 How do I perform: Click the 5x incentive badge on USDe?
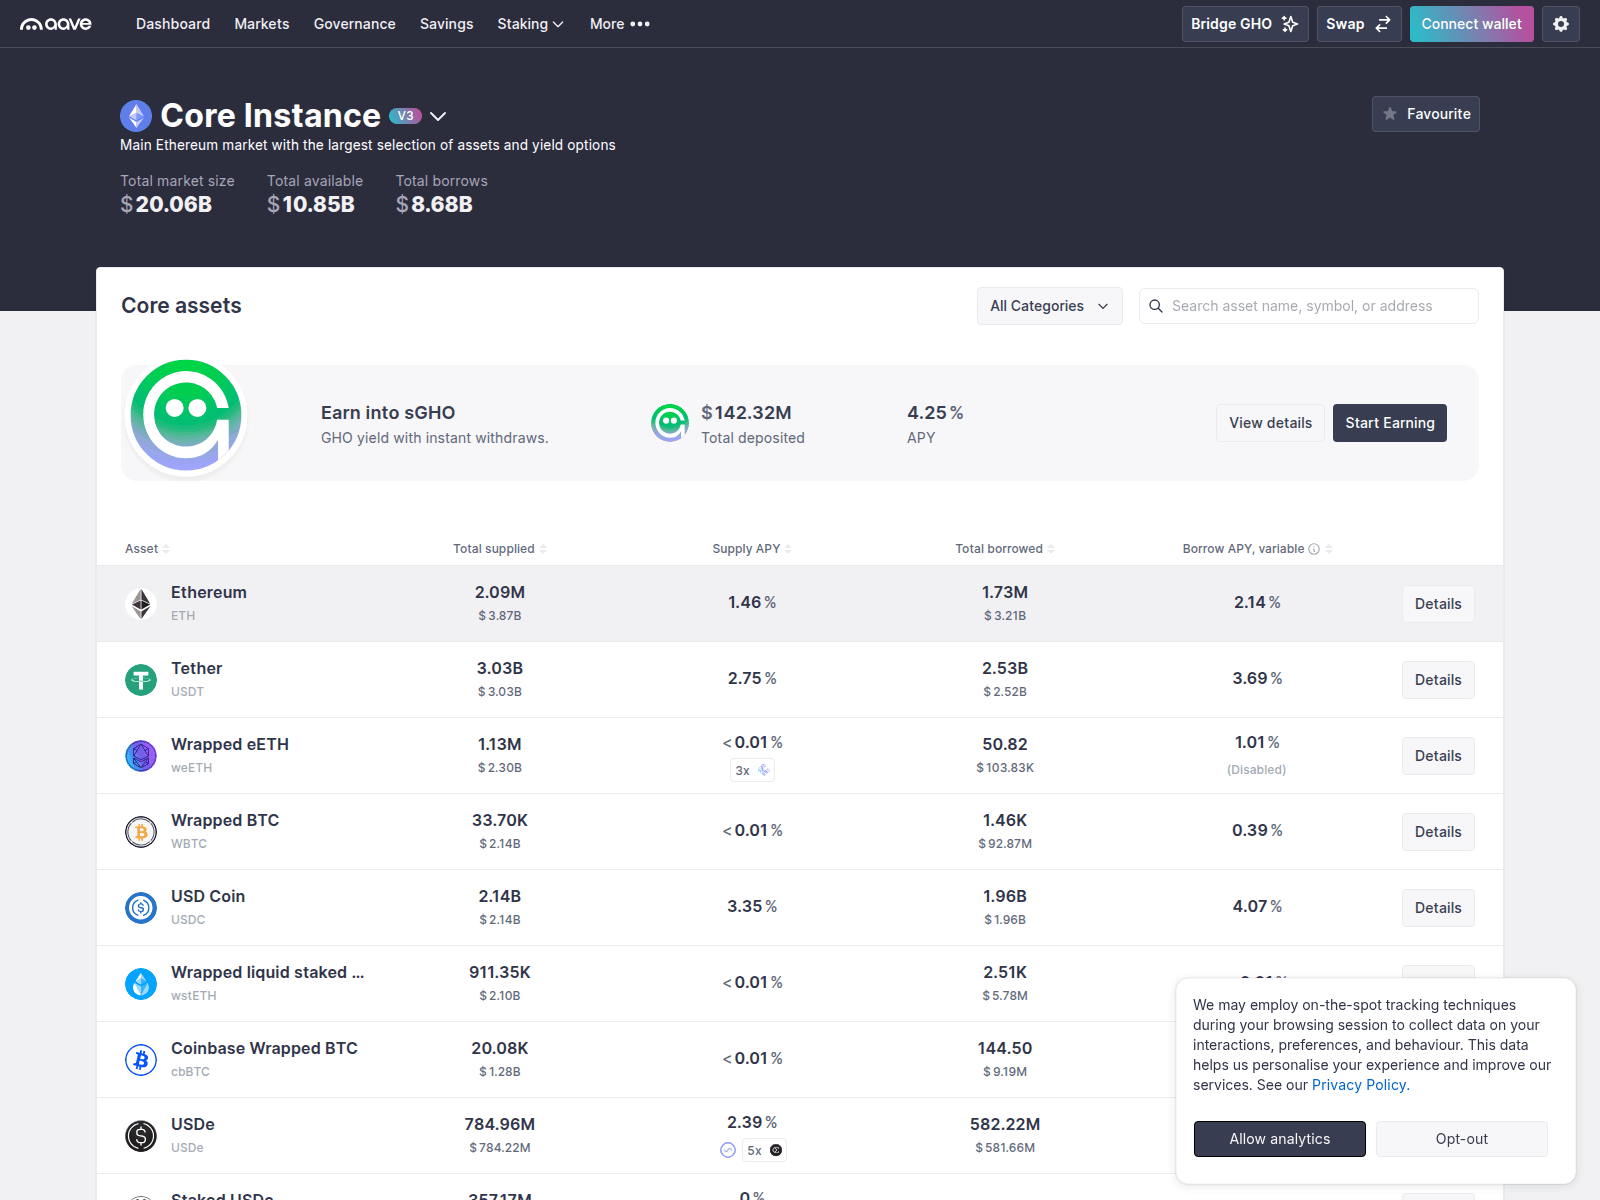point(764,1151)
